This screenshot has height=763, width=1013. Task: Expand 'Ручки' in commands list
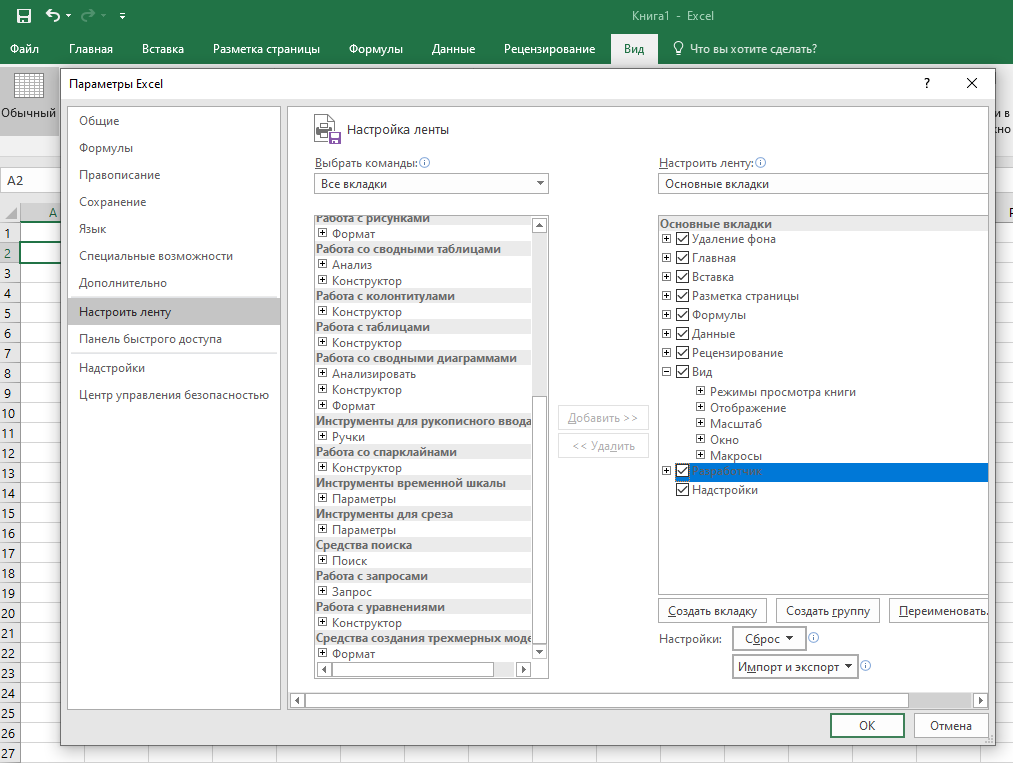(x=322, y=436)
